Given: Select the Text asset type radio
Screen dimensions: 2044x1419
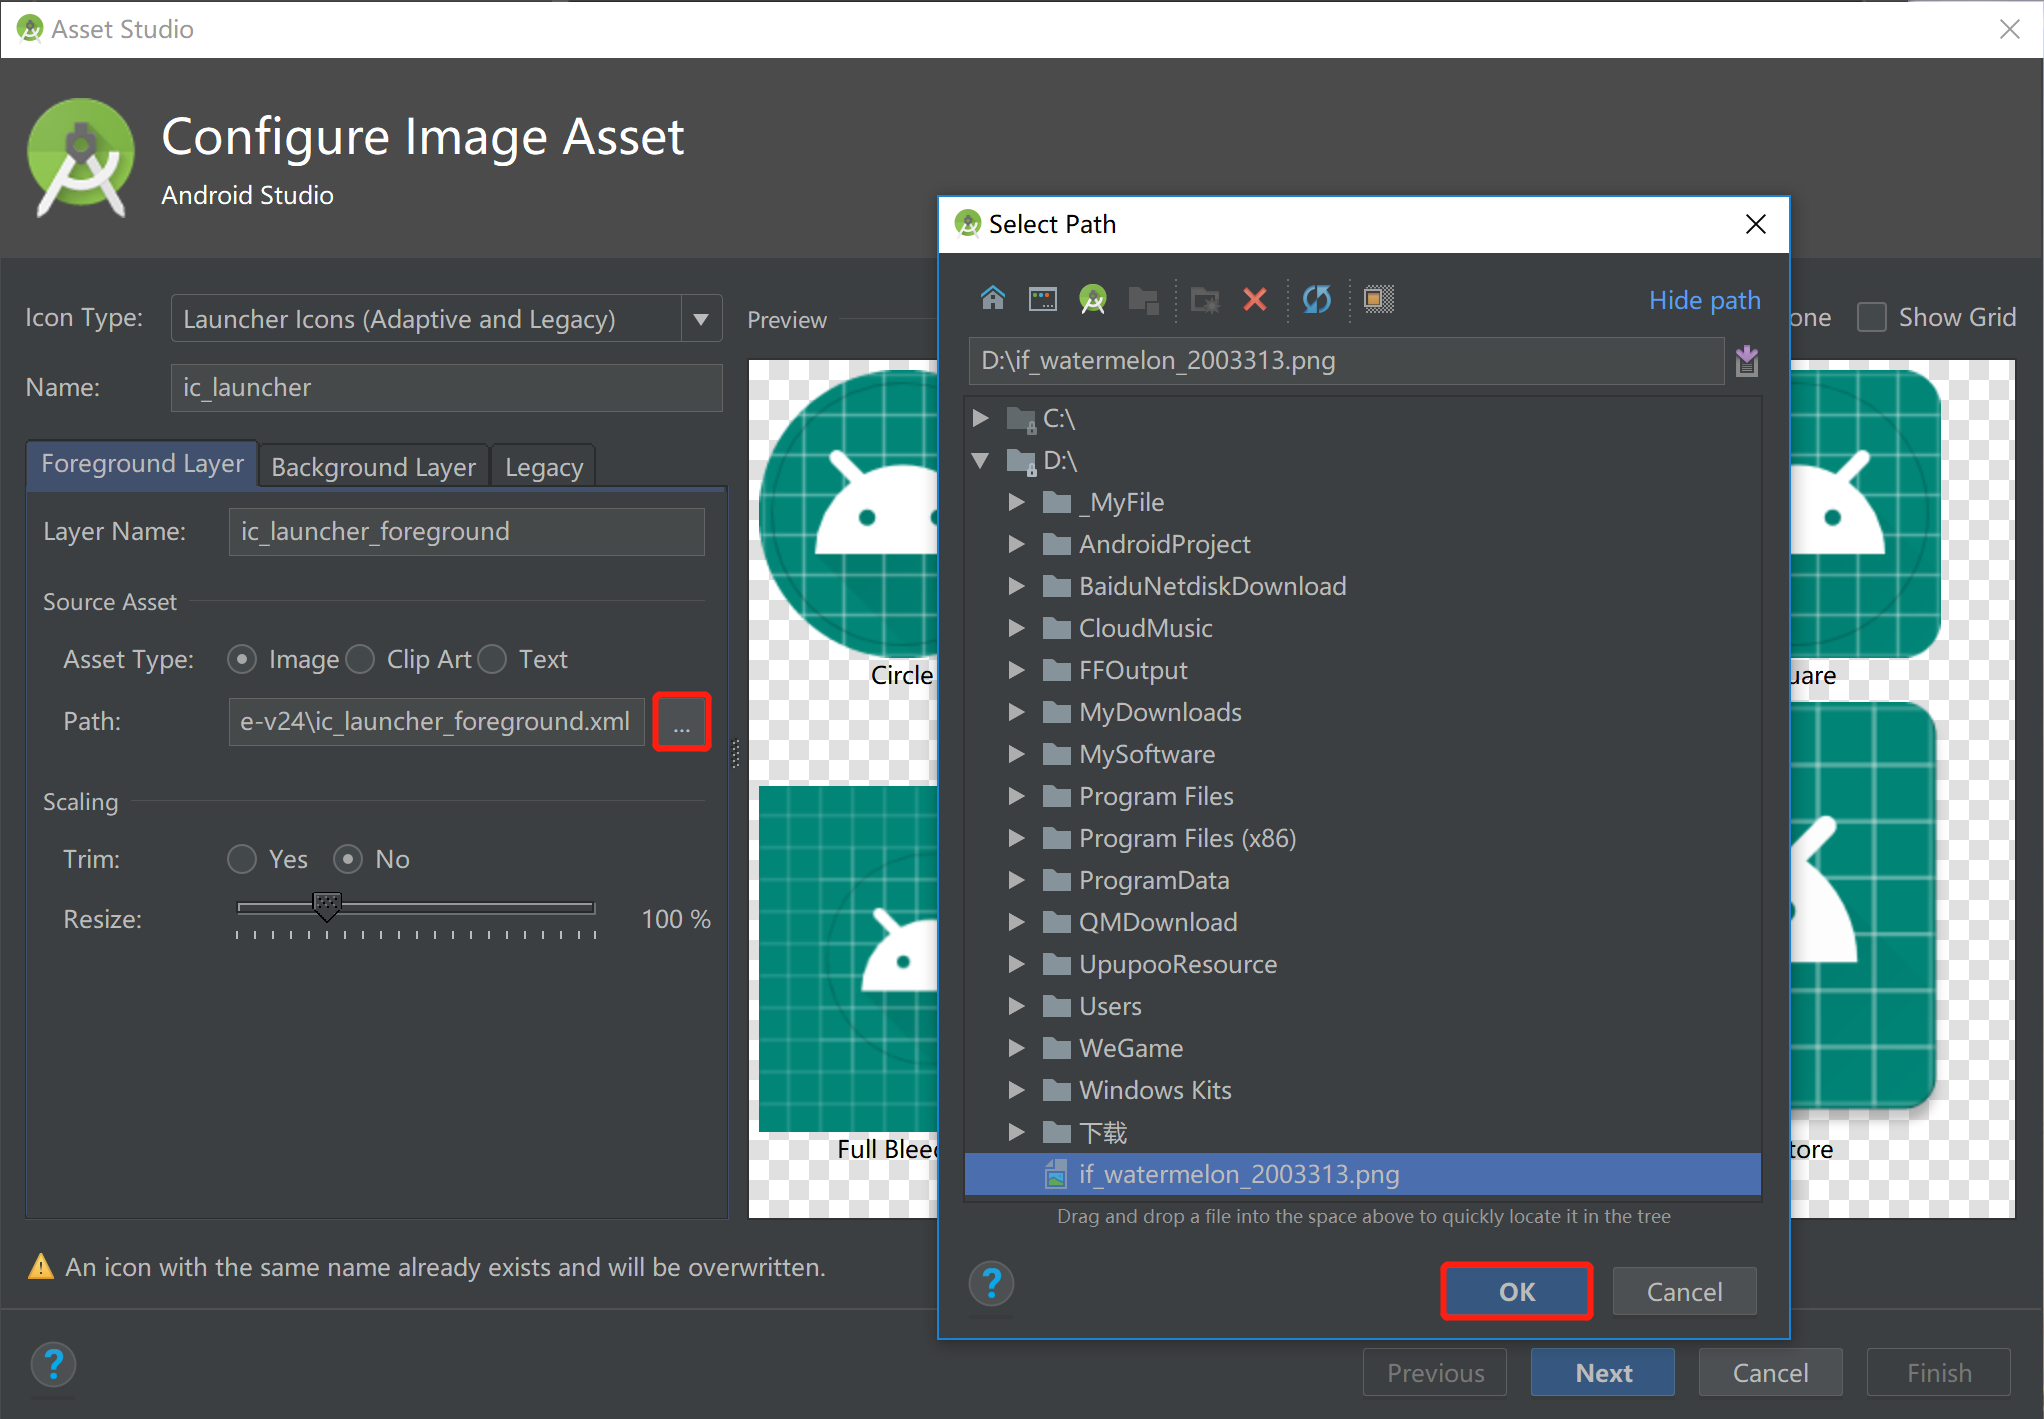Looking at the screenshot, I should click(x=492, y=659).
